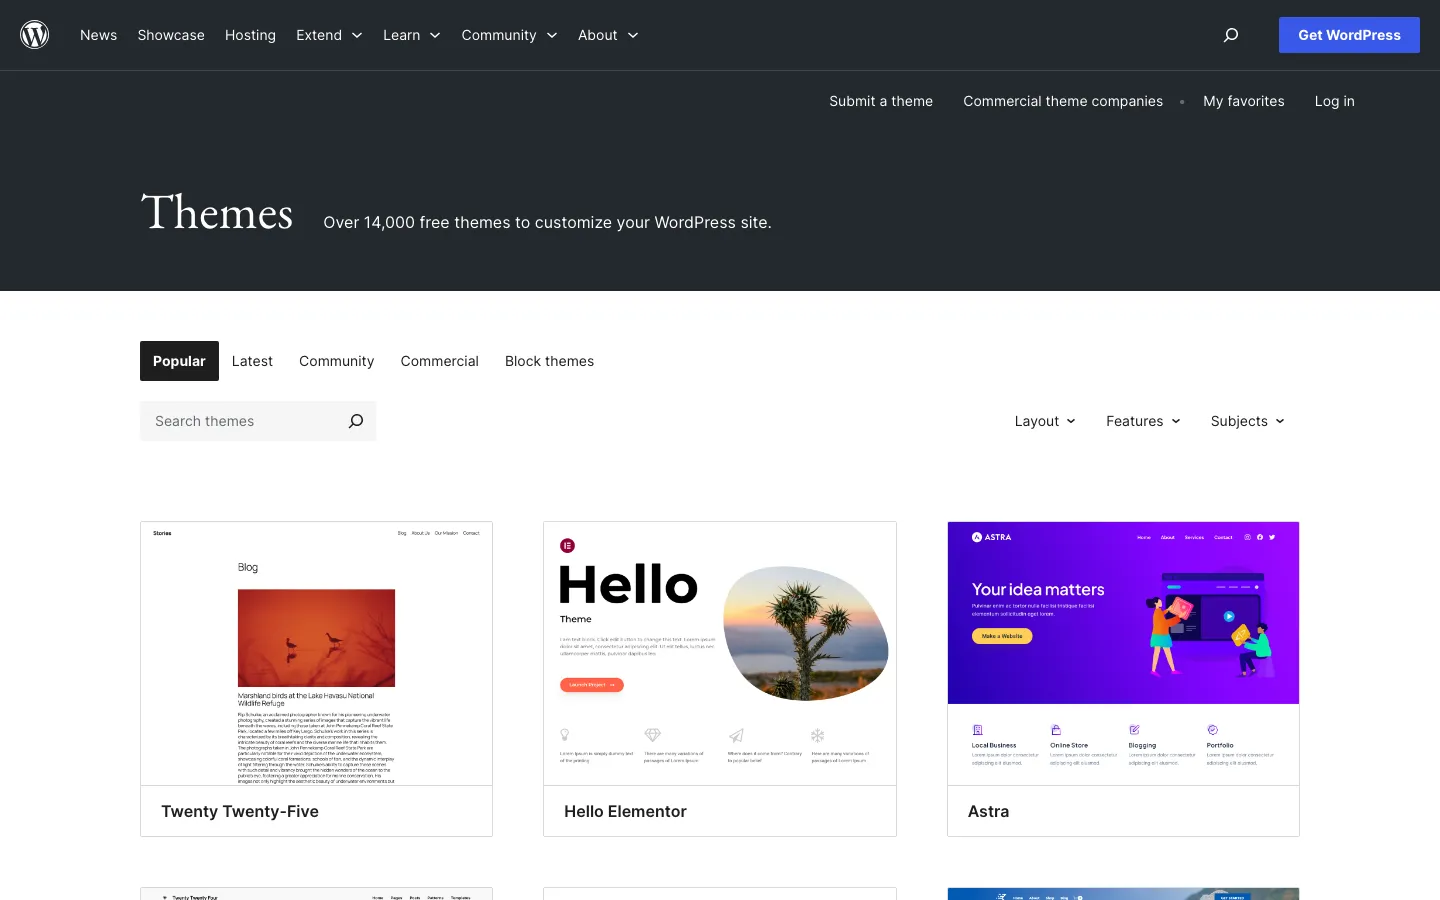Submit search with themes search magnifier icon
1440x900 pixels.
(x=356, y=421)
